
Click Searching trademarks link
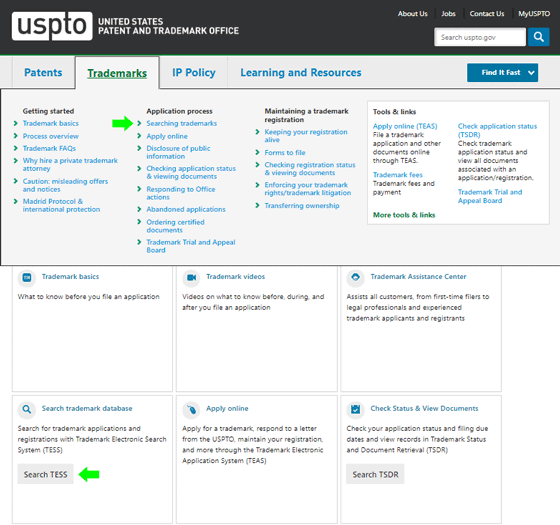[181, 123]
